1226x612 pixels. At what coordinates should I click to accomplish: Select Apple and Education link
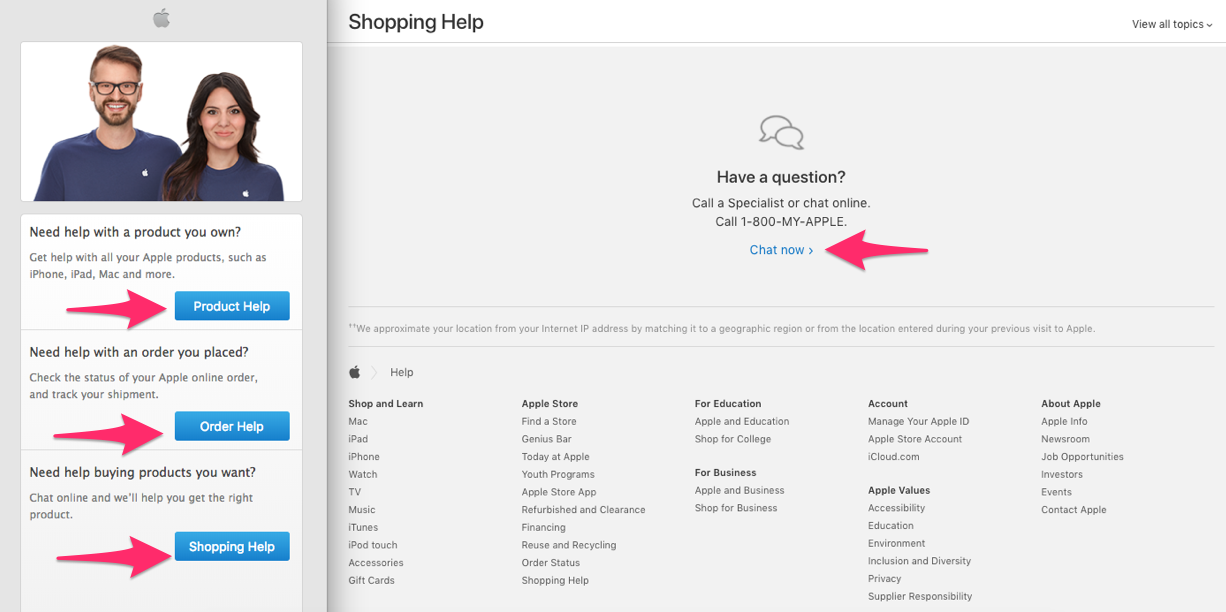click(742, 421)
